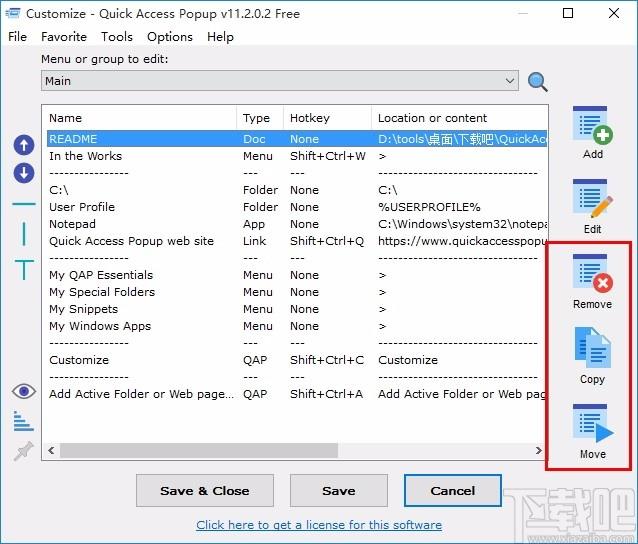
Task: Click the %USERPROFILE% location cell
Action: point(429,207)
